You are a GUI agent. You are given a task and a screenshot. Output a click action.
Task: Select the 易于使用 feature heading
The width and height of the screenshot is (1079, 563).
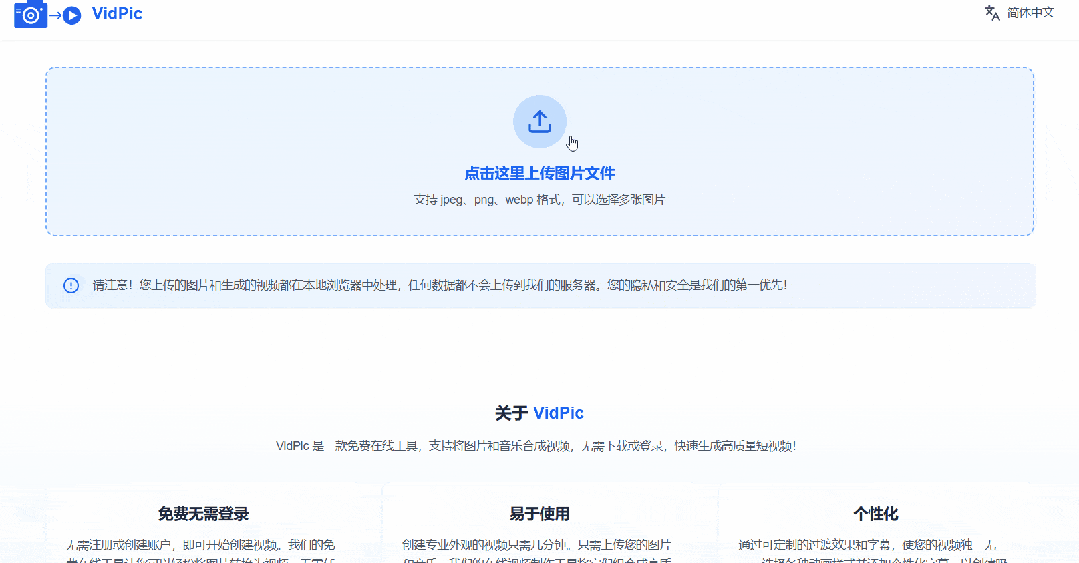point(540,513)
